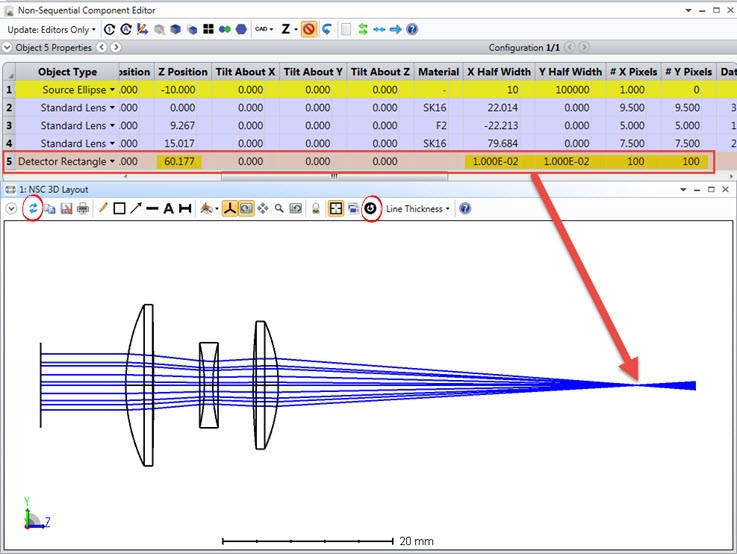Open Help in Non-Sequential Component Editor toolbar
Image resolution: width=737 pixels, height=554 pixels.
[x=412, y=30]
